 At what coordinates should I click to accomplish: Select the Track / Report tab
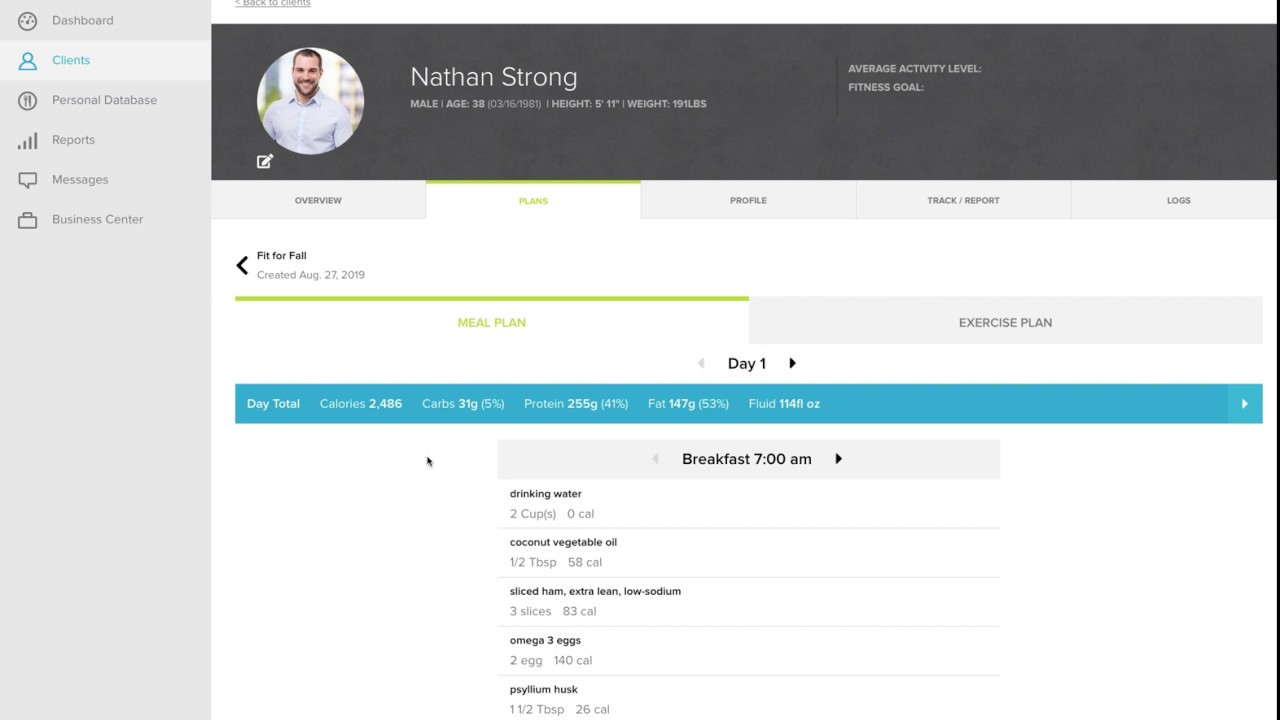click(963, 200)
